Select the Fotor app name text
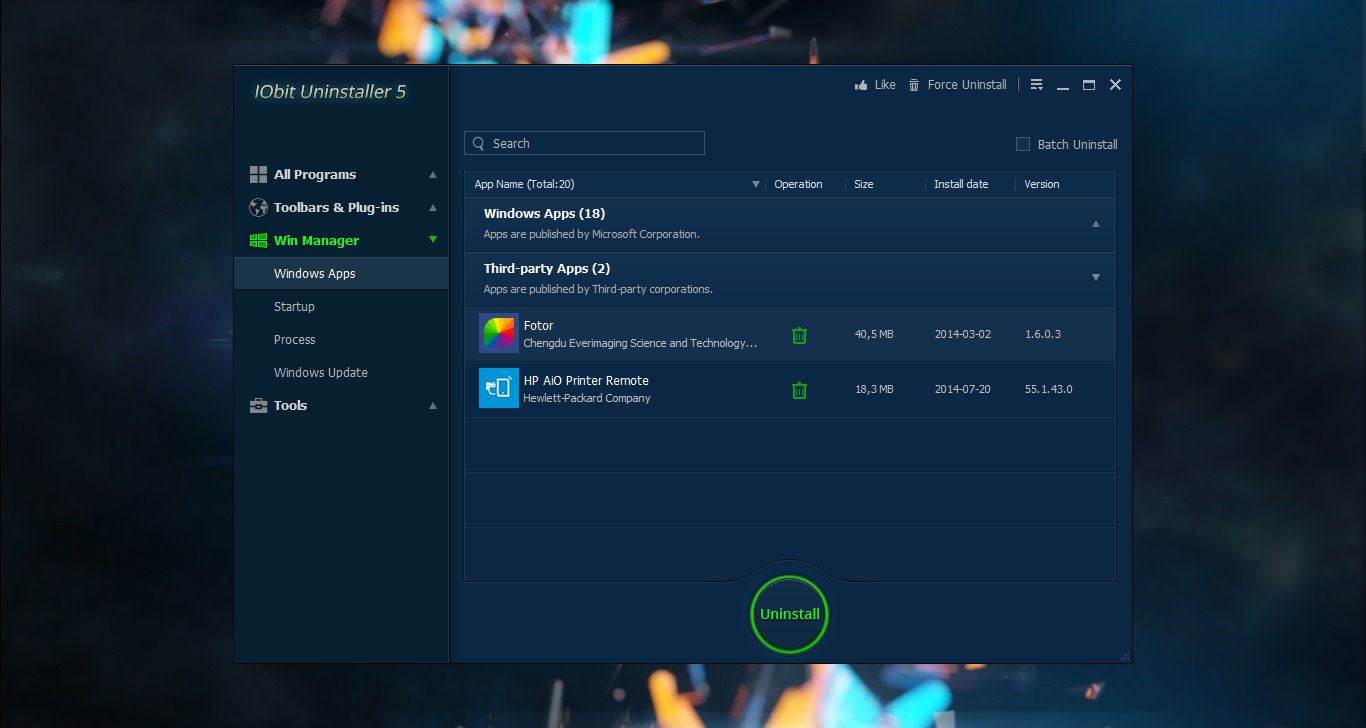The height and width of the screenshot is (728, 1366). point(538,325)
